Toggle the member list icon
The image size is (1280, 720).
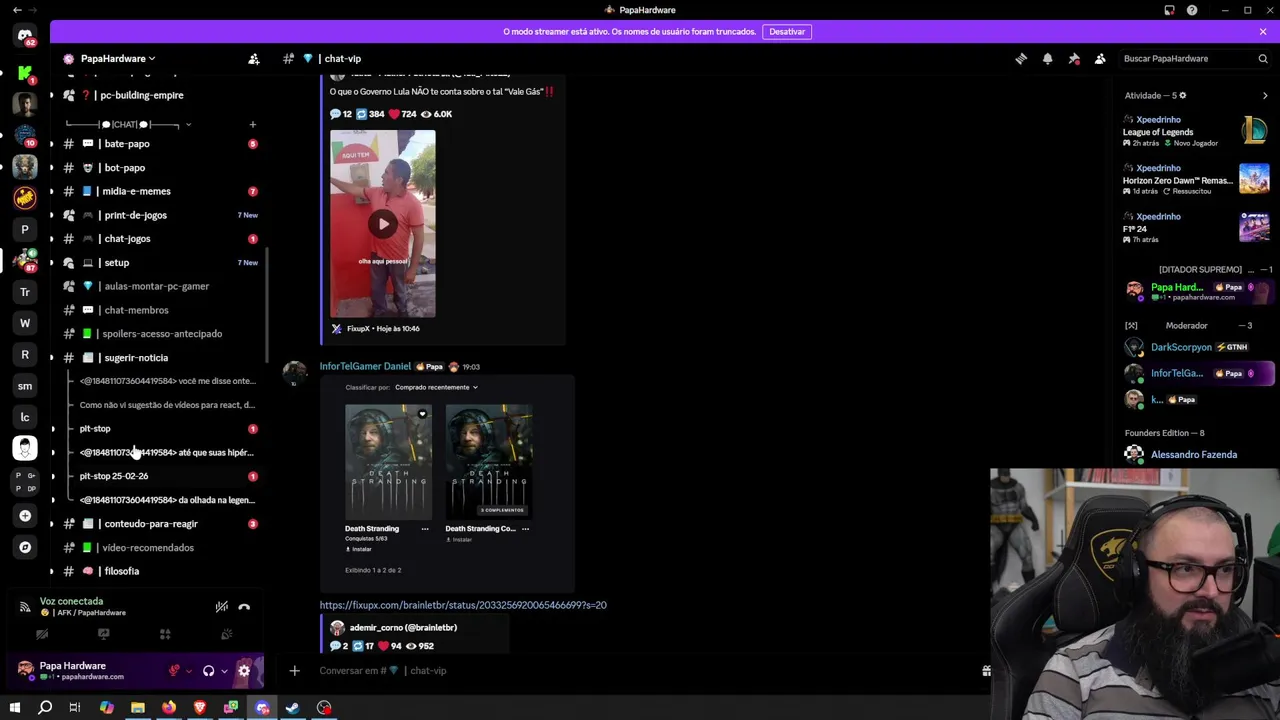point(1100,59)
